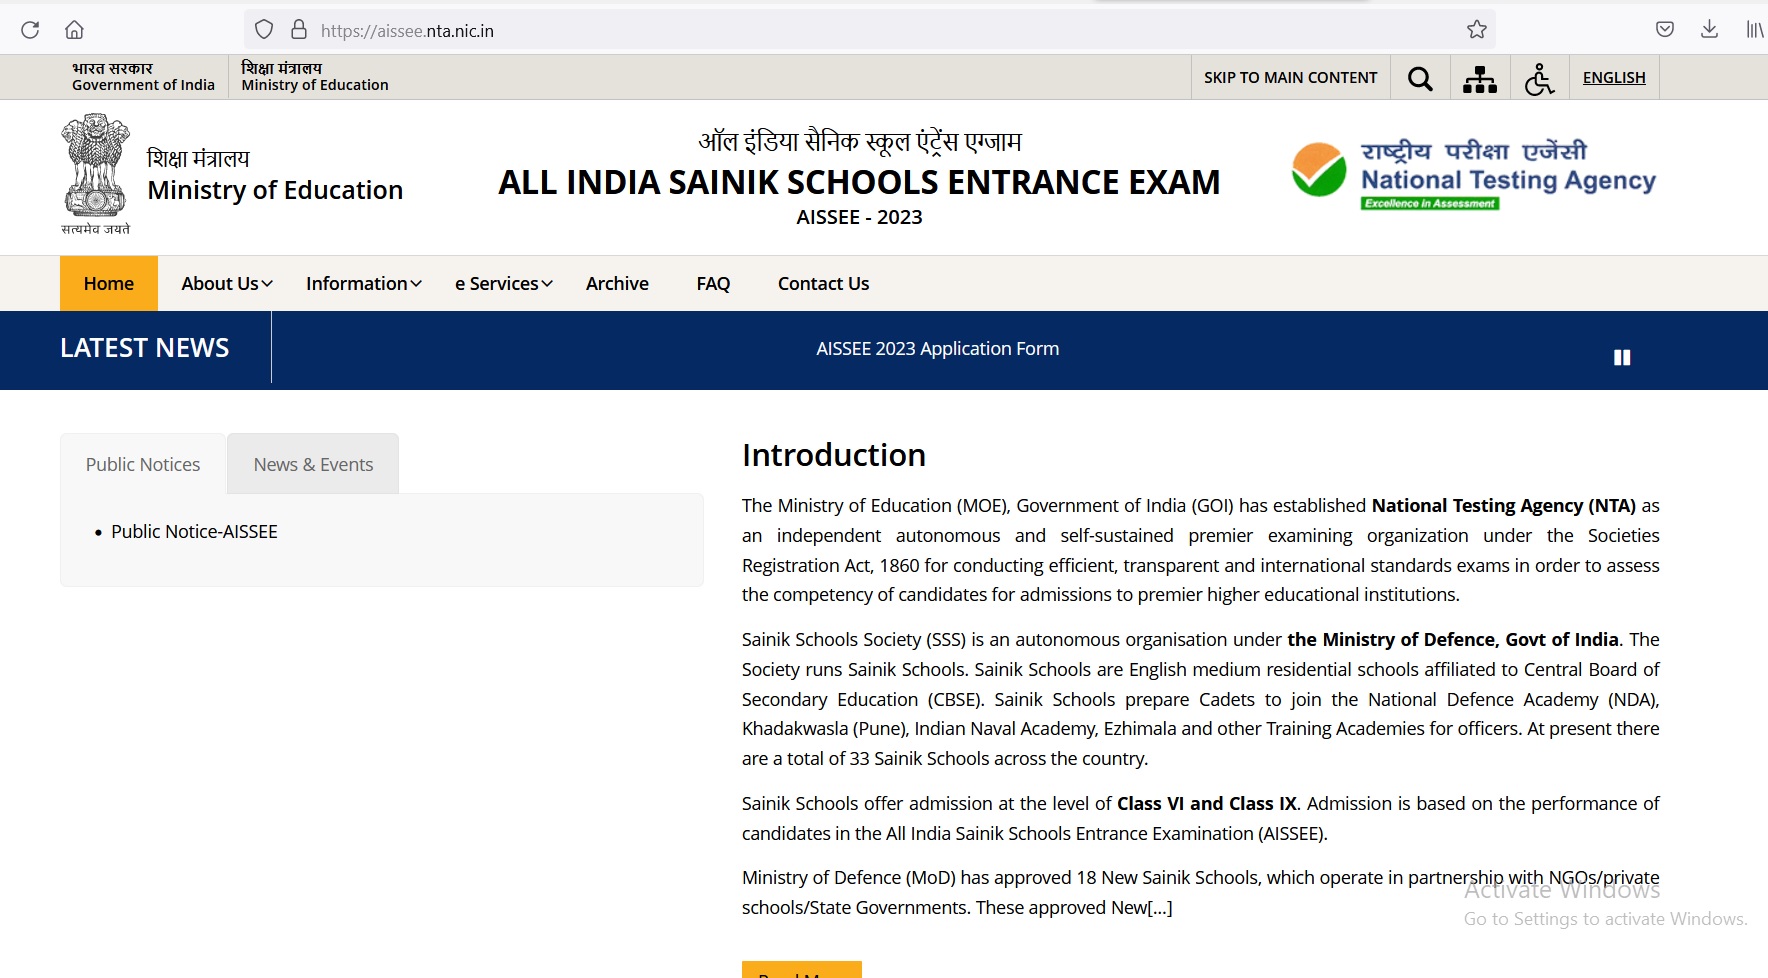Open the browser downloads icon
This screenshot has width=1768, height=978.
point(1709,30)
